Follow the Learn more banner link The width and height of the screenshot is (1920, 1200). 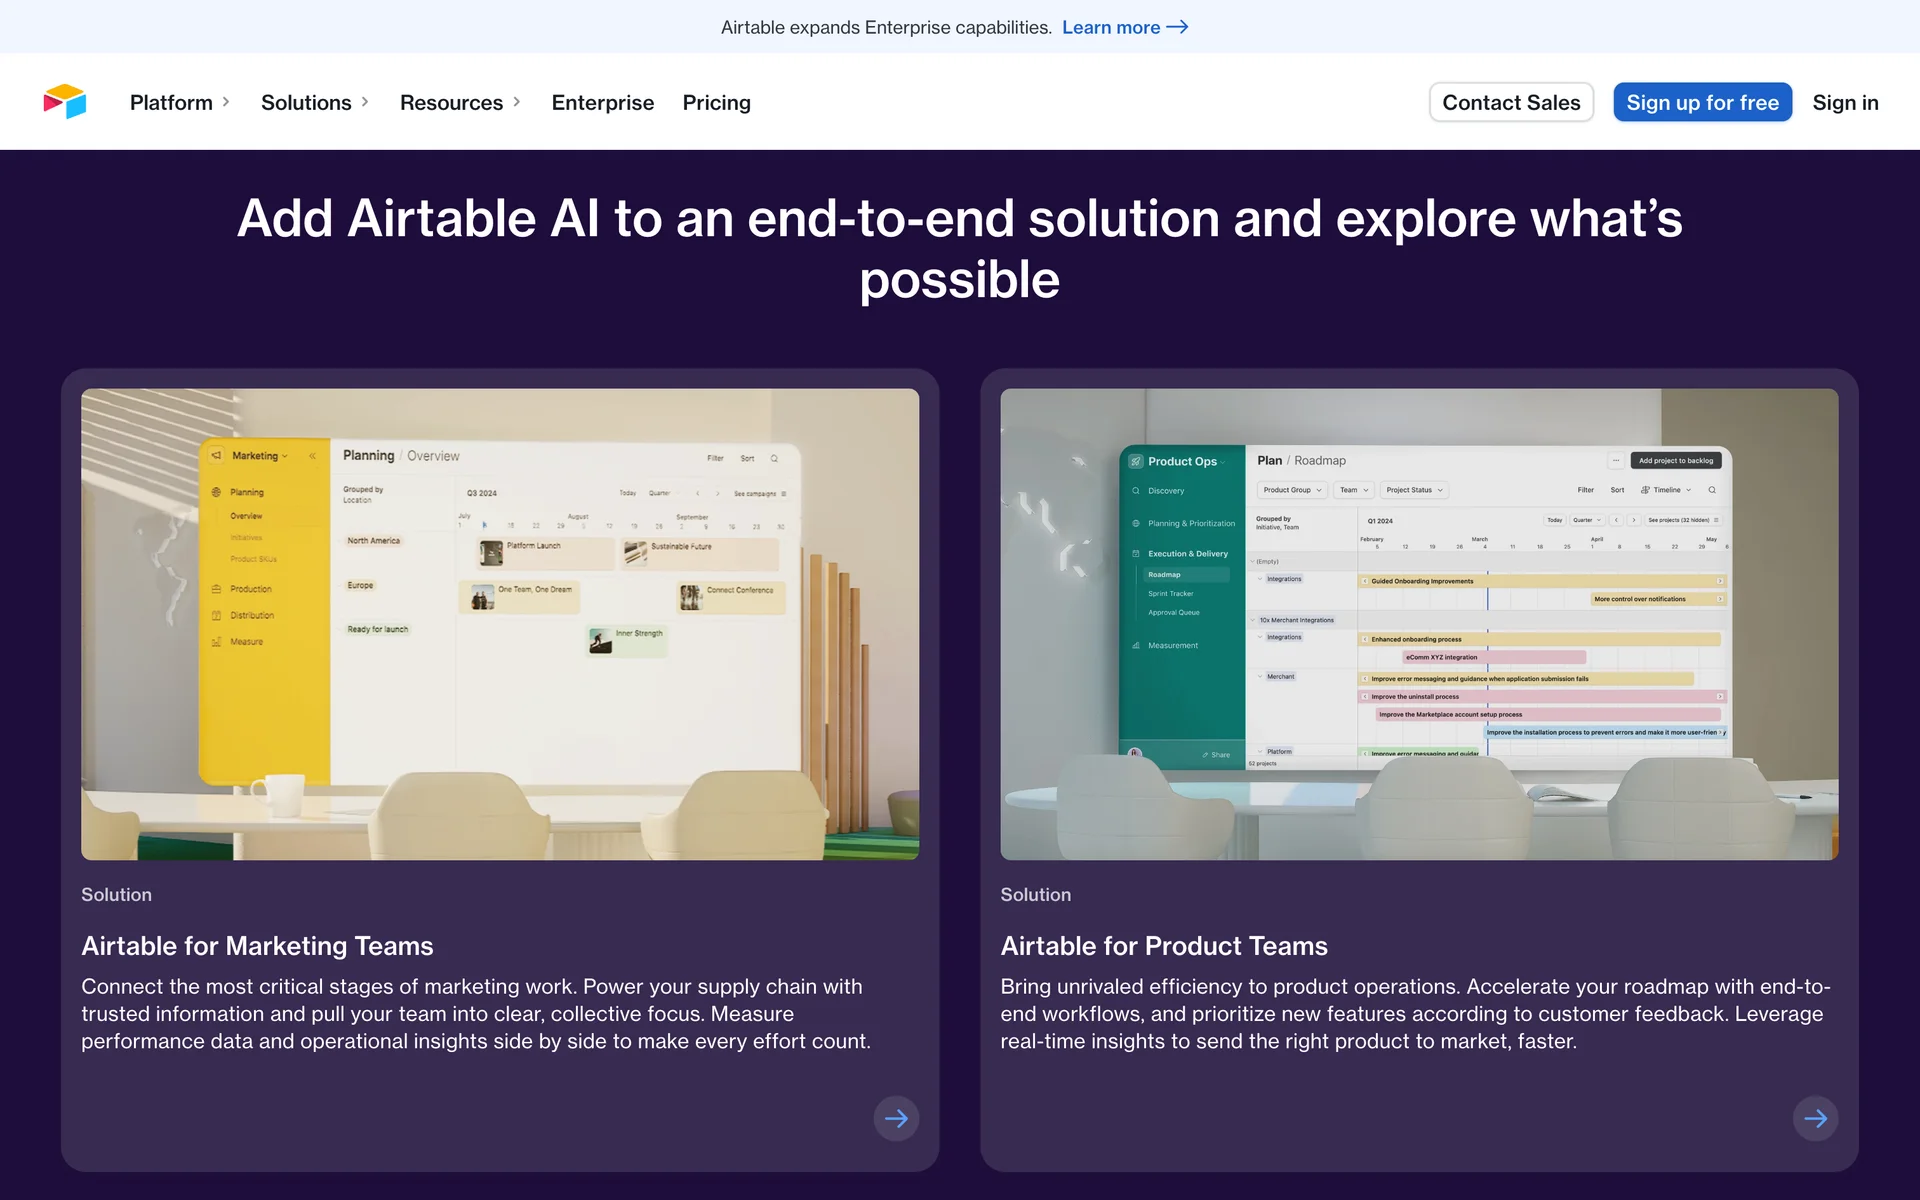click(1110, 27)
